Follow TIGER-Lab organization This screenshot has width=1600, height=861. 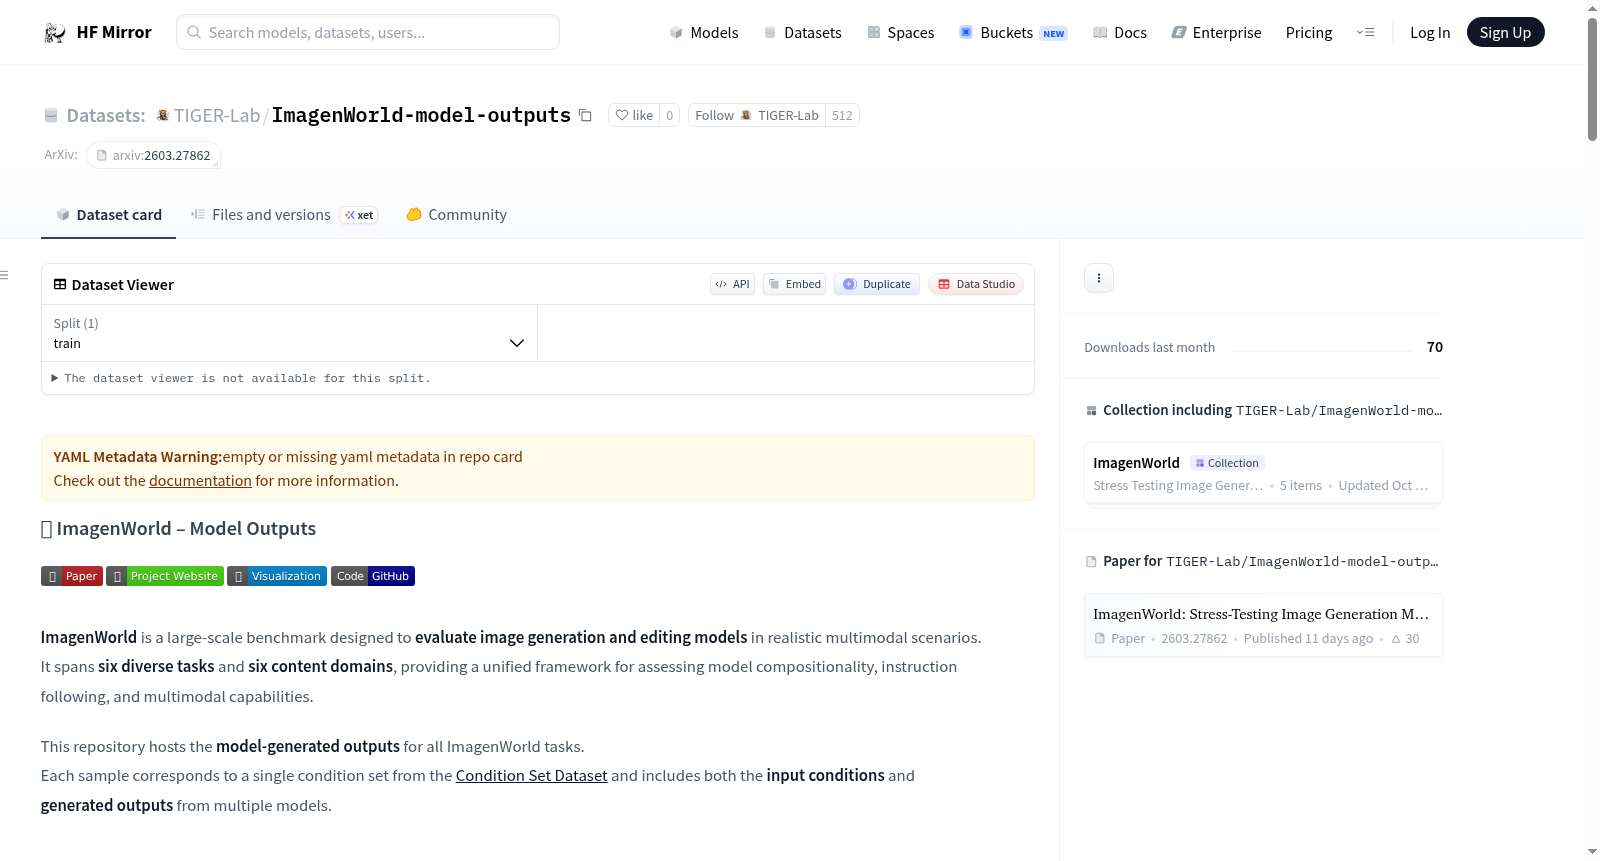coord(757,115)
